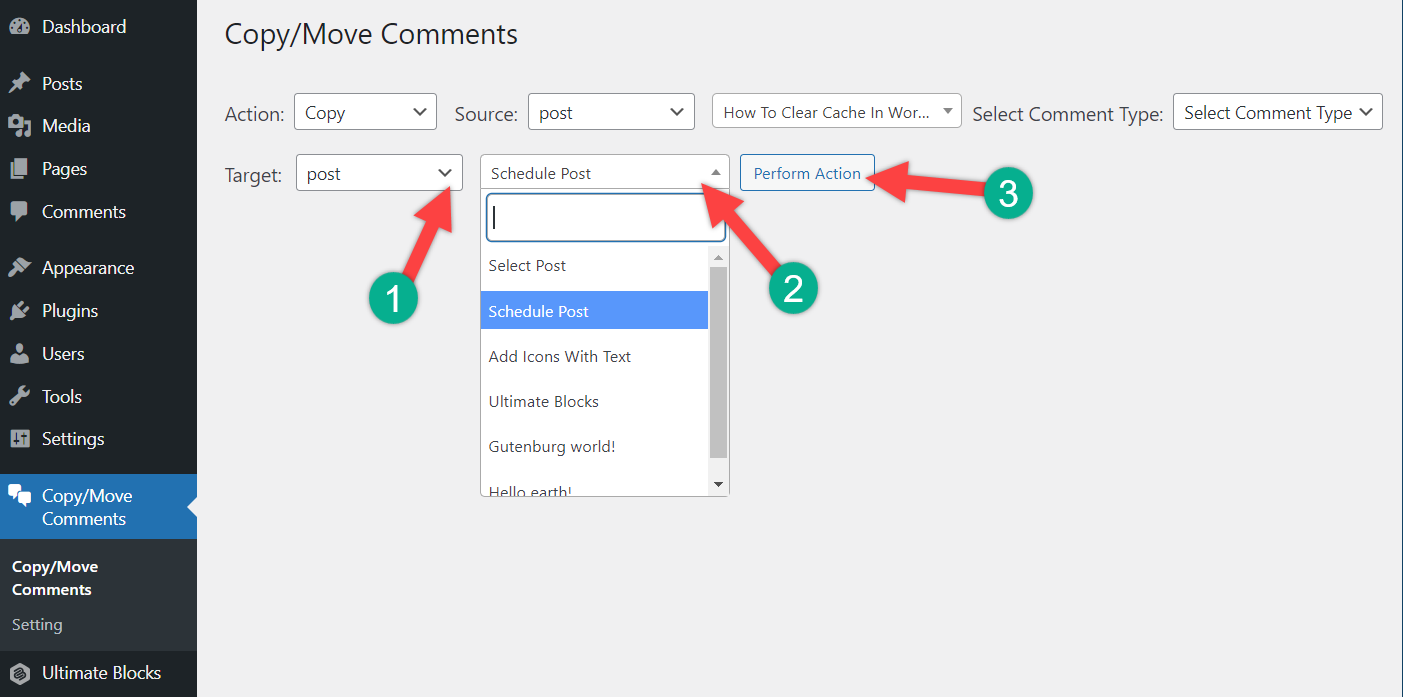Open the Setting submenu link
Viewport: 1403px width, 697px height.
coord(37,625)
